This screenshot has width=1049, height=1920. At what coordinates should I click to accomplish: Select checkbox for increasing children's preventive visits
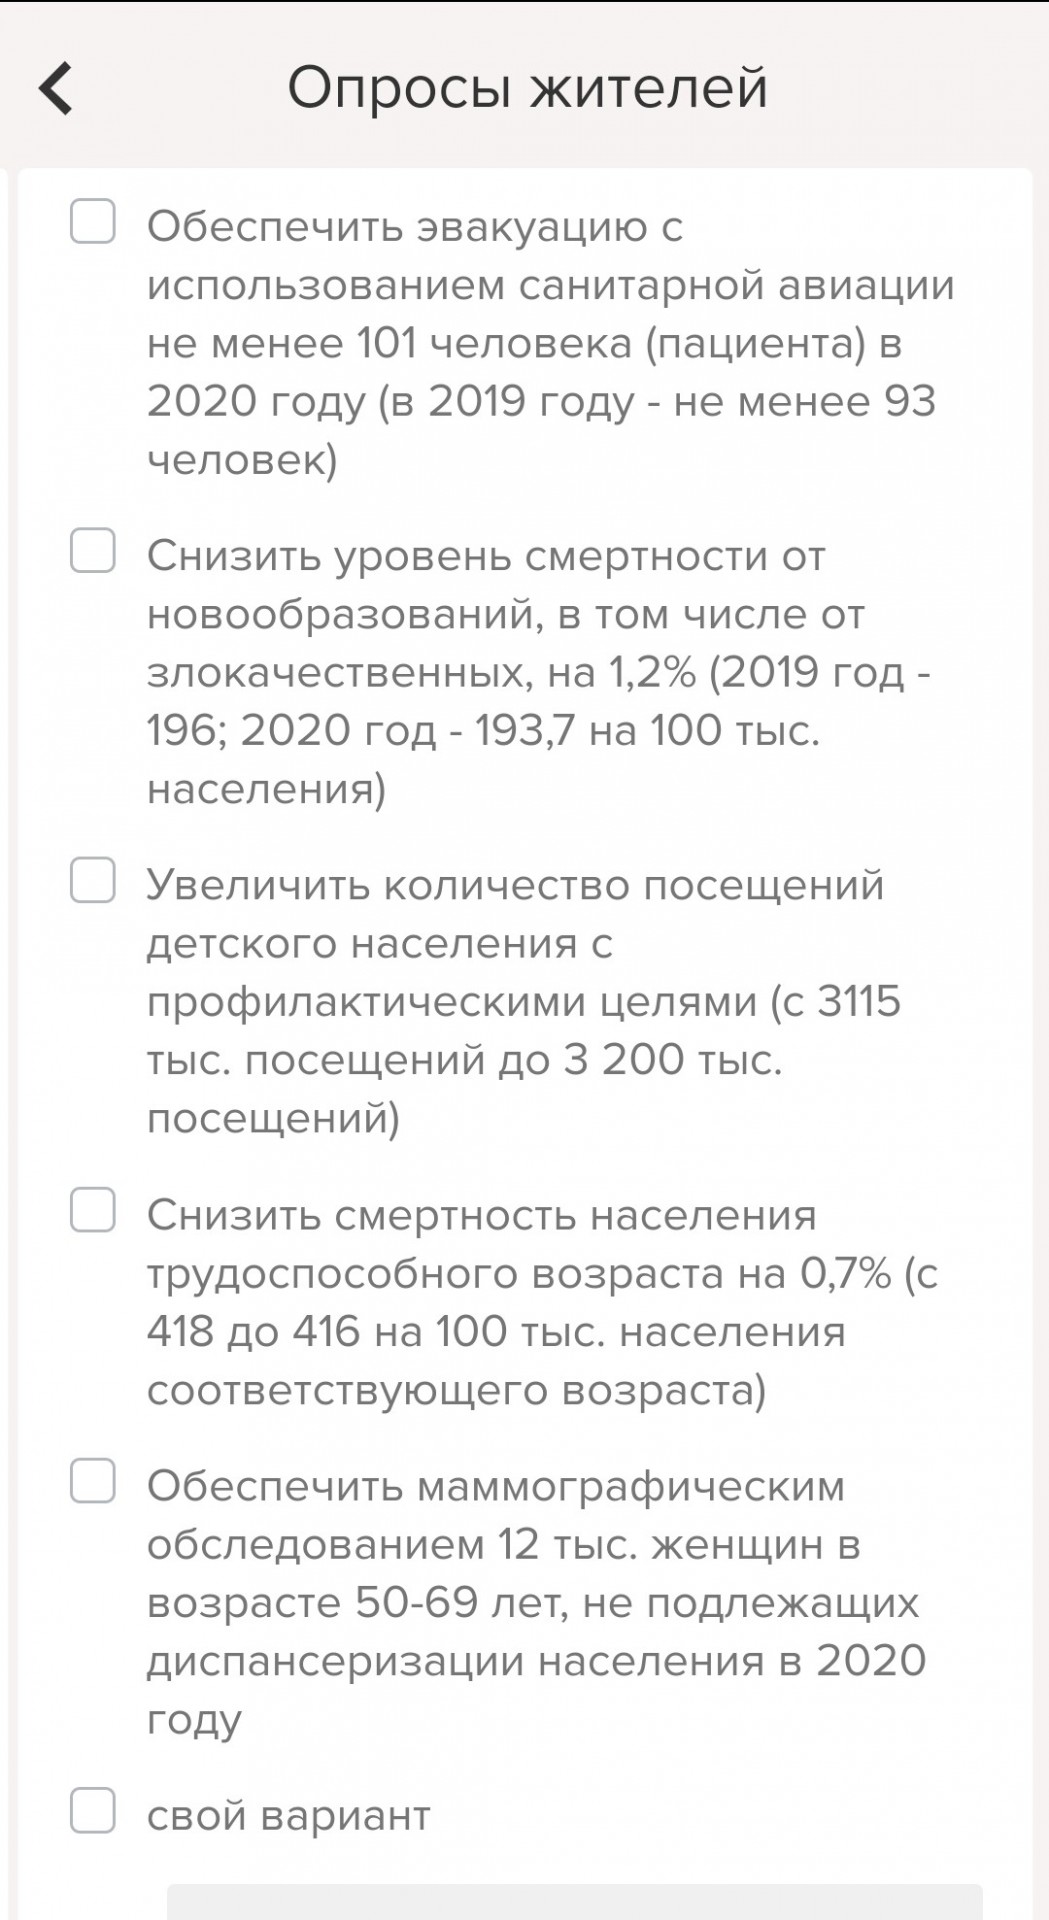92,880
